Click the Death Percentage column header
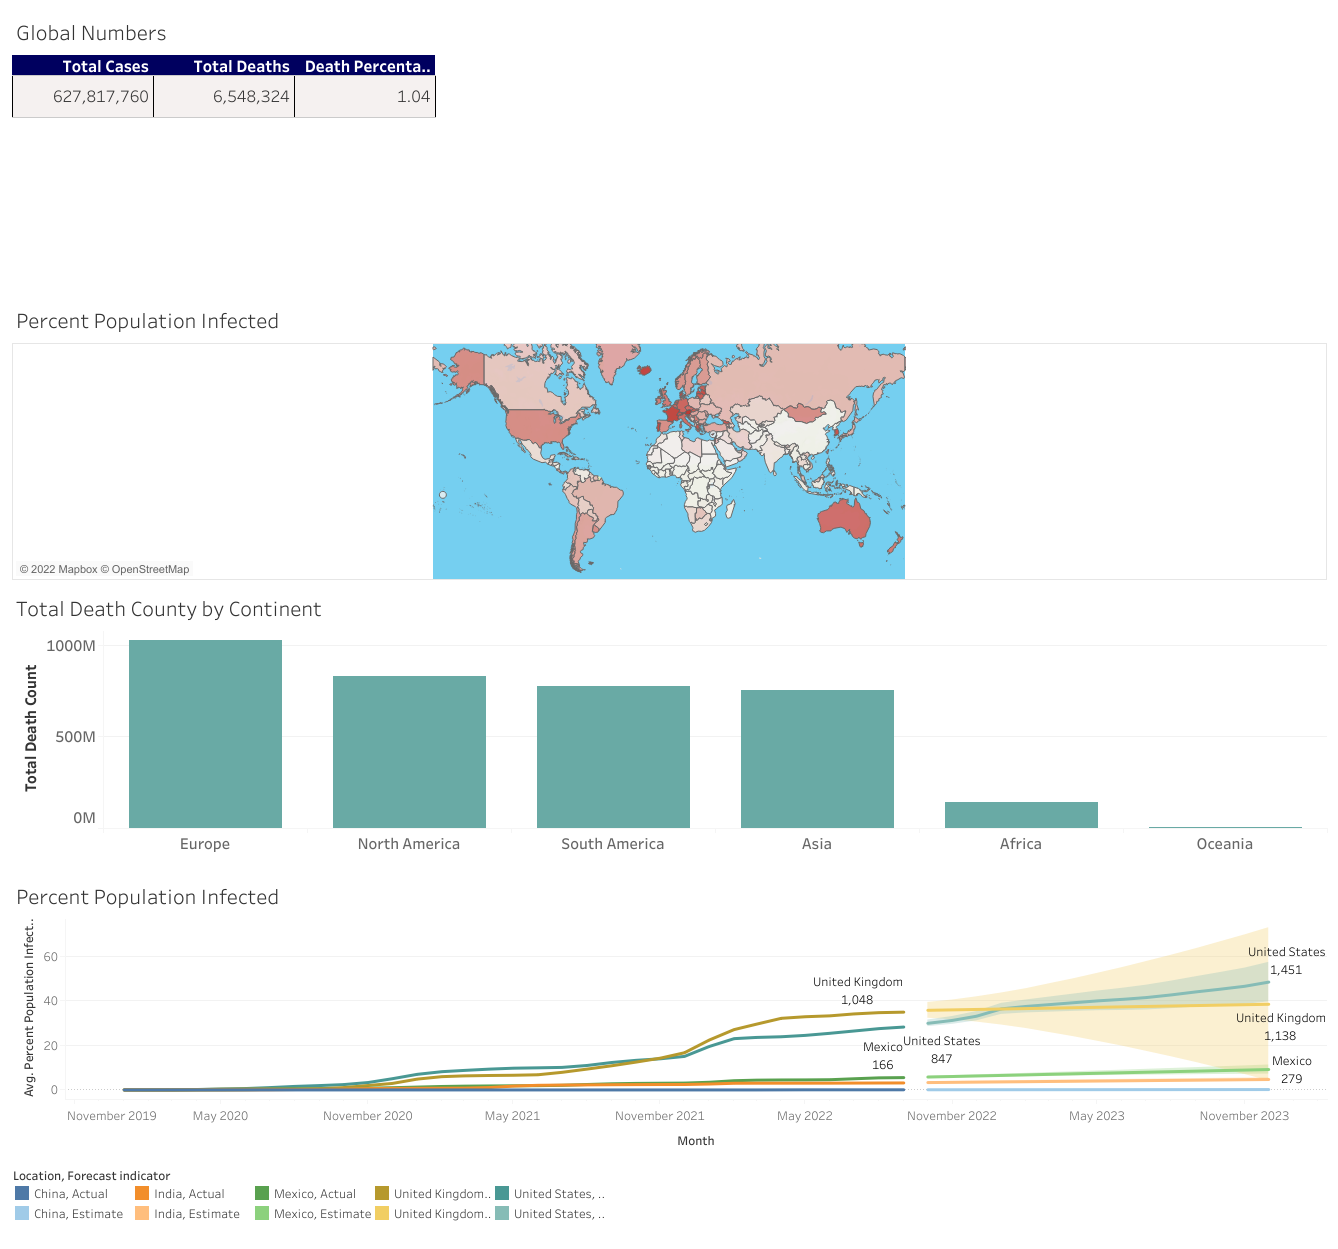1338x1249 pixels. click(367, 66)
